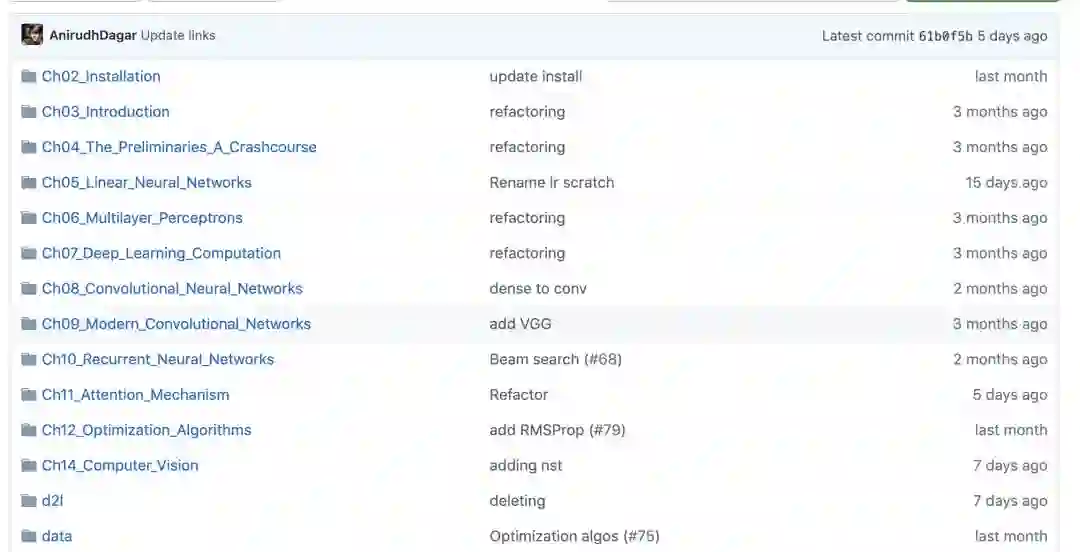Open the Ch04_The_Preliminaries_A_Crashcourse folder
This screenshot has width=1080, height=552.
click(179, 147)
